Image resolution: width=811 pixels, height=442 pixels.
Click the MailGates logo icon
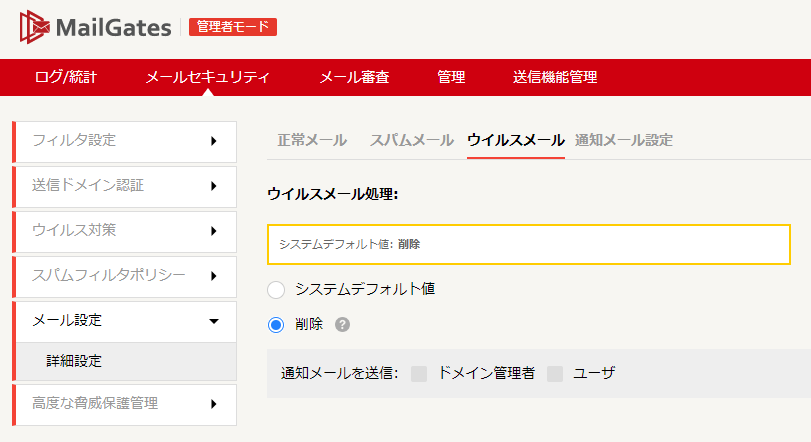(35, 27)
